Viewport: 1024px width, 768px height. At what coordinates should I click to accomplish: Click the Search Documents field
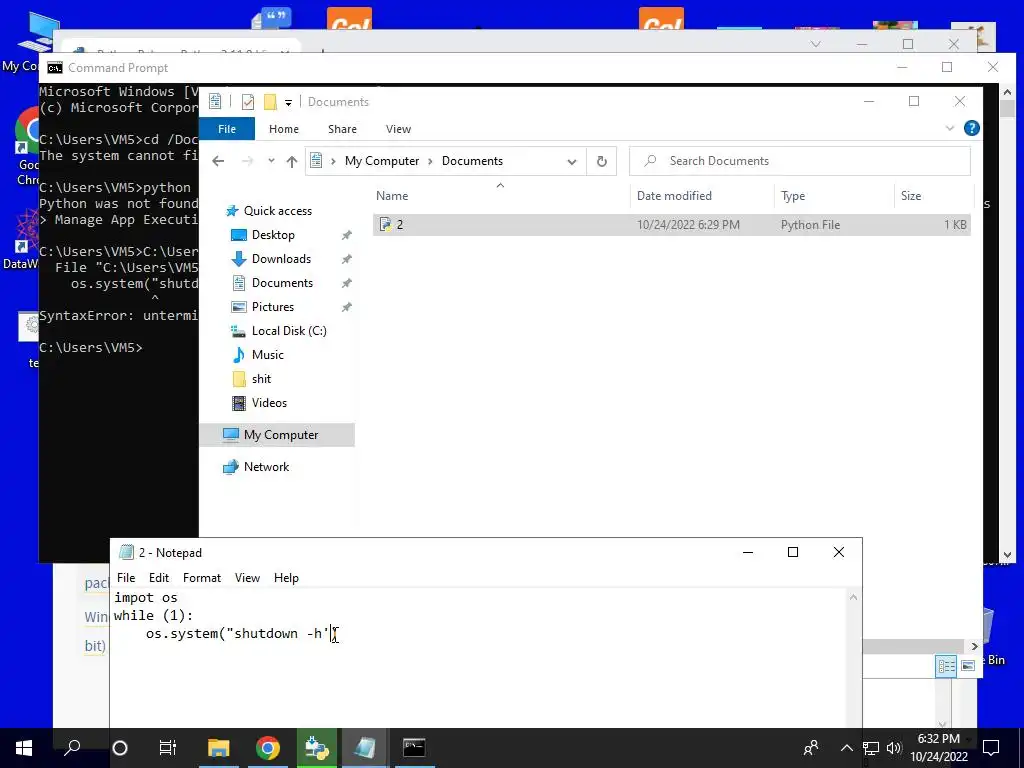[799, 161]
